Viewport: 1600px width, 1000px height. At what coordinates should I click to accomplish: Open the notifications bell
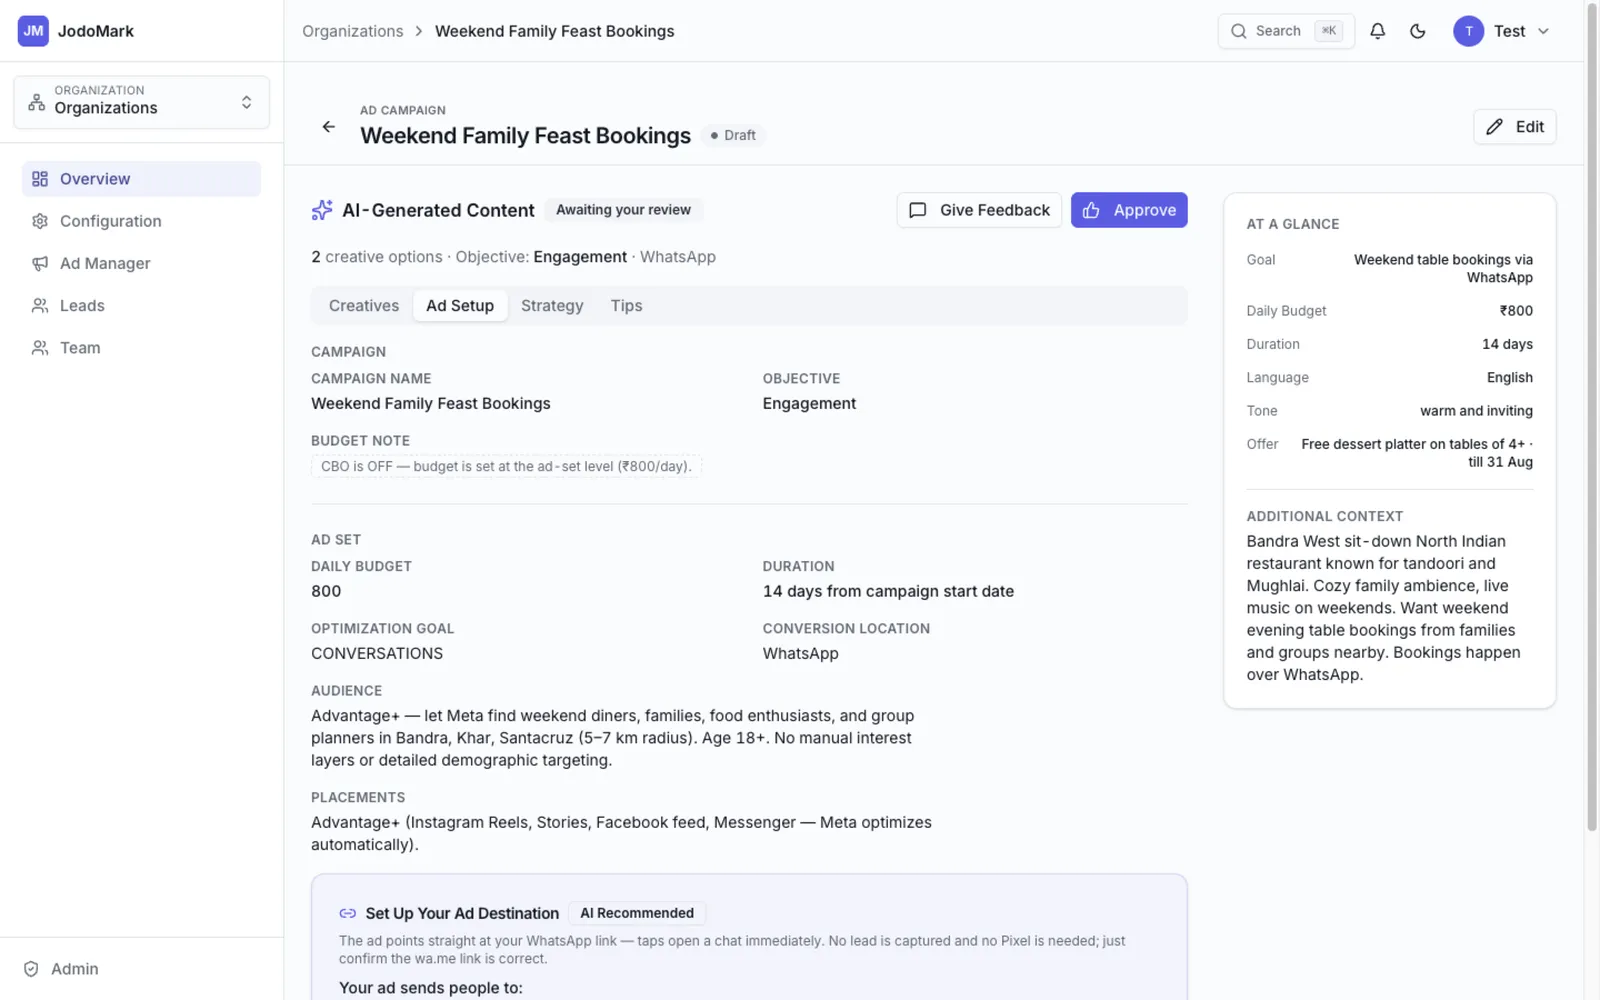click(1377, 31)
